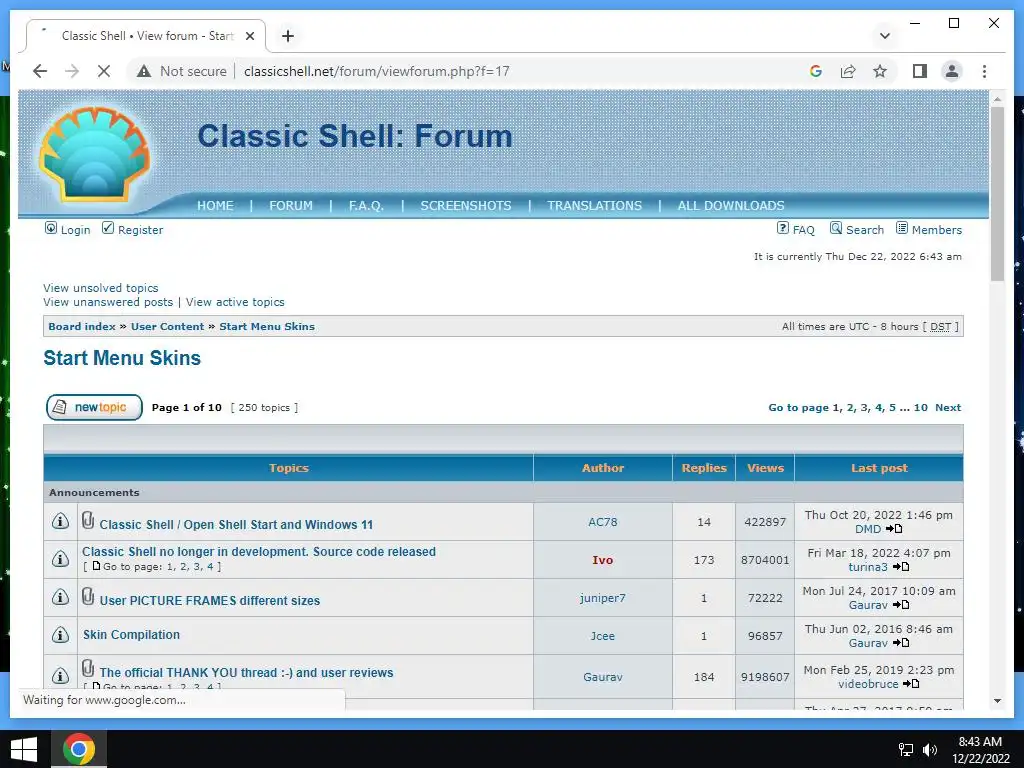This screenshot has width=1024, height=768.
Task: Select F.A.Q. in the navigation bar
Action: (366, 206)
